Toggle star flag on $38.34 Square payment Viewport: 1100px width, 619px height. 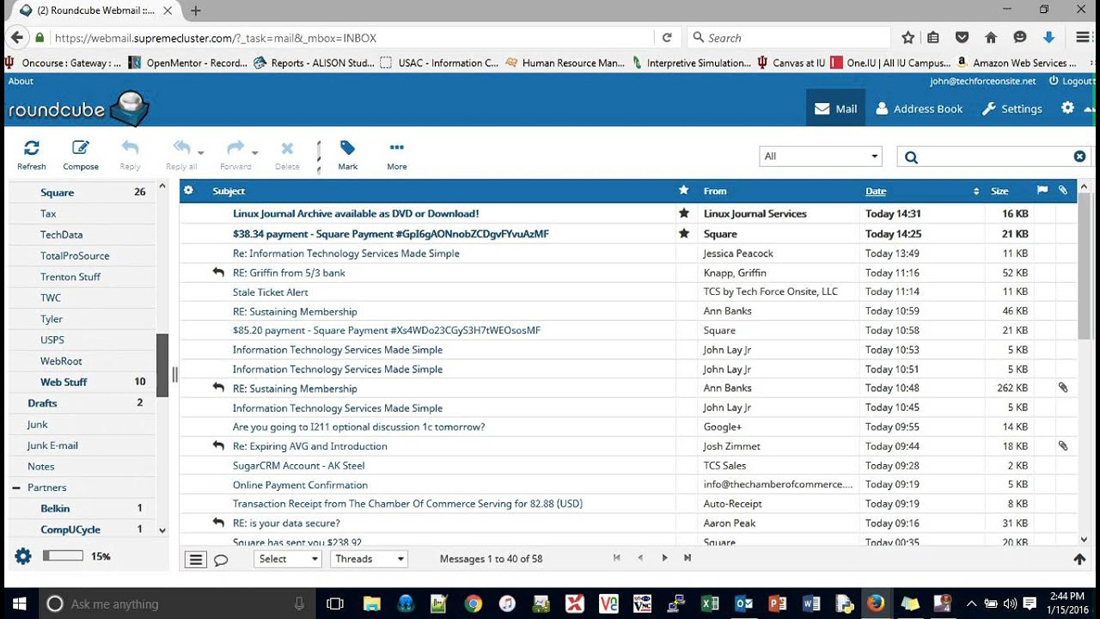click(684, 234)
